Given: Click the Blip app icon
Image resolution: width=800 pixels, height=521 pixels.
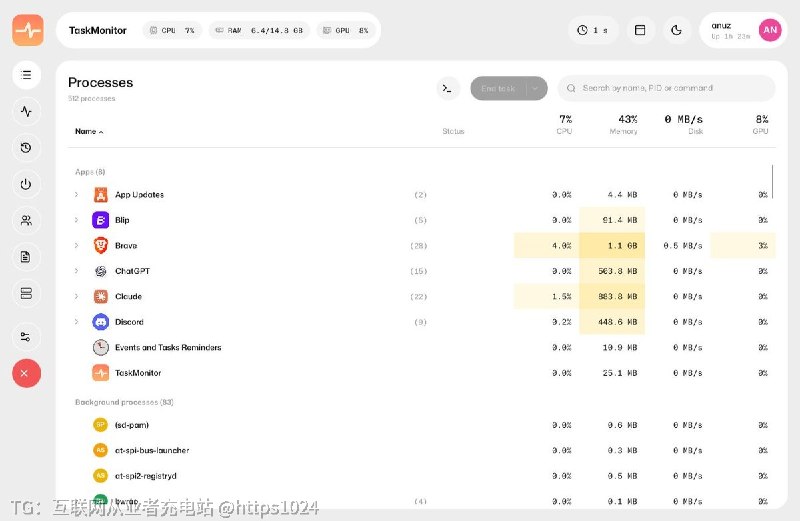Looking at the screenshot, I should click(x=101, y=220).
